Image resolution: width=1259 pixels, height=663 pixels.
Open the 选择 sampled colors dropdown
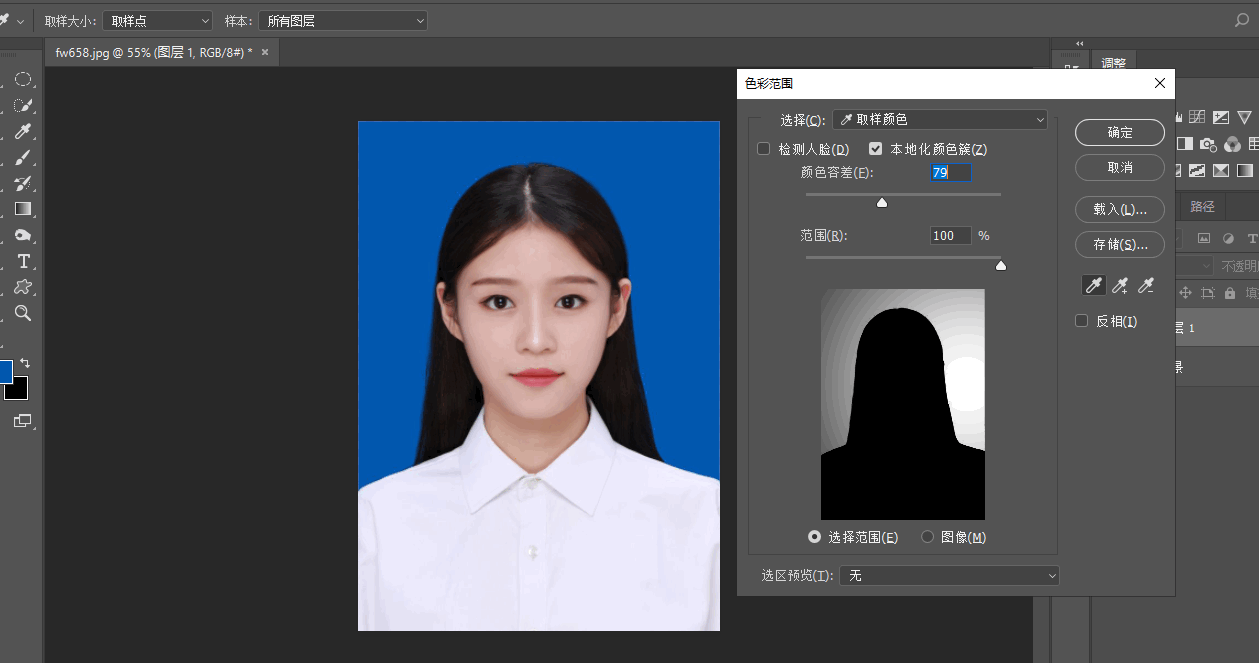(939, 119)
